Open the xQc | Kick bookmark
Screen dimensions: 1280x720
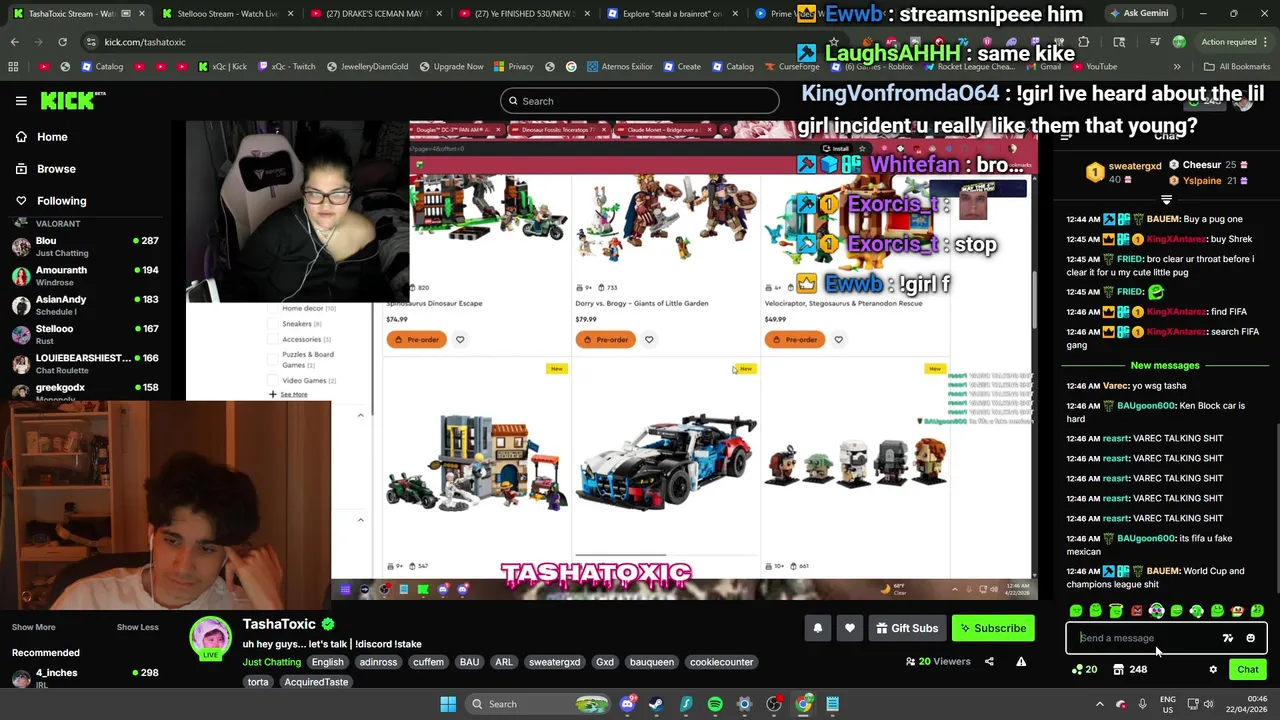coord(222,67)
